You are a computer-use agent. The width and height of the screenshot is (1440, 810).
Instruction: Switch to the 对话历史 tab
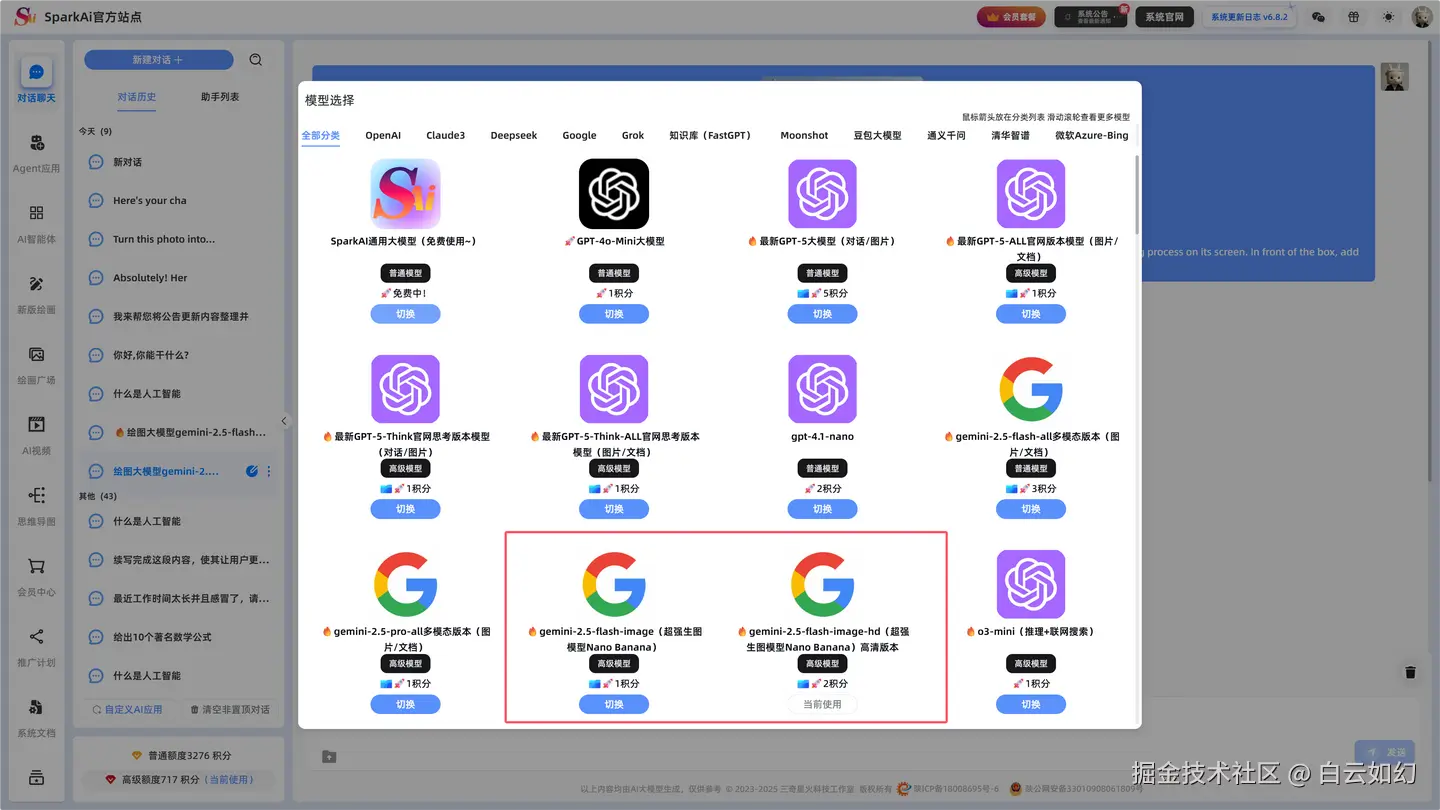click(x=137, y=97)
